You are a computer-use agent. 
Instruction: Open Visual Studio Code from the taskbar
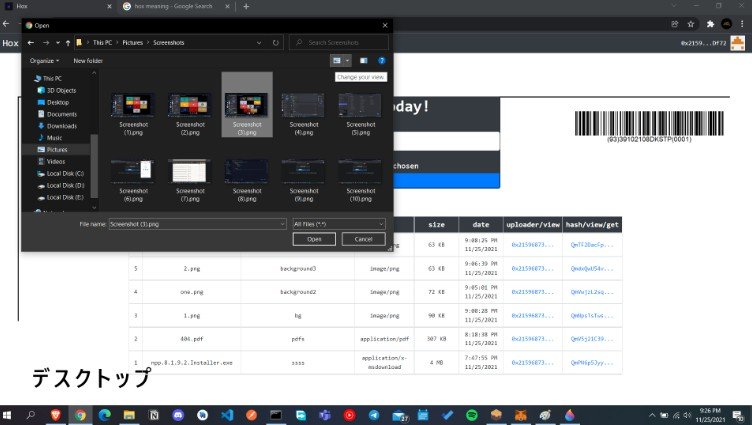(227, 415)
